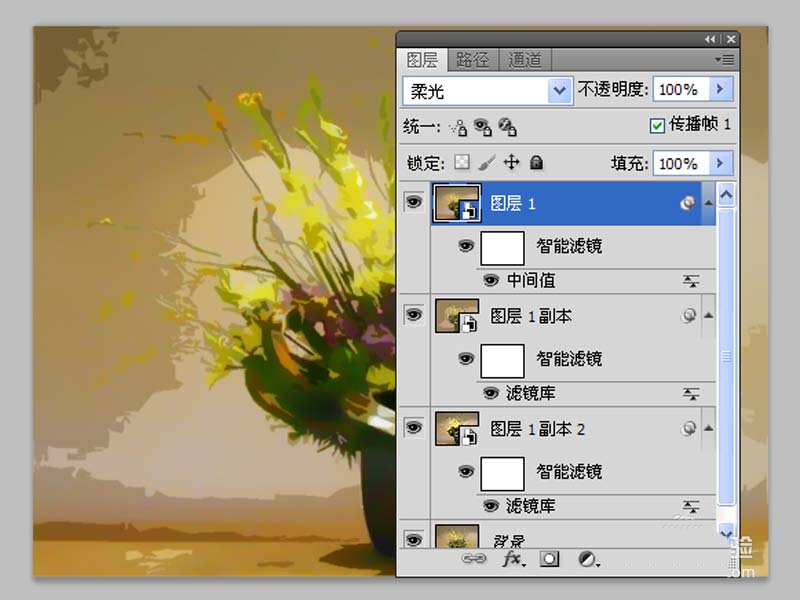
Task: Open the layers panel options menu
Action: pyautogui.click(x=725, y=60)
